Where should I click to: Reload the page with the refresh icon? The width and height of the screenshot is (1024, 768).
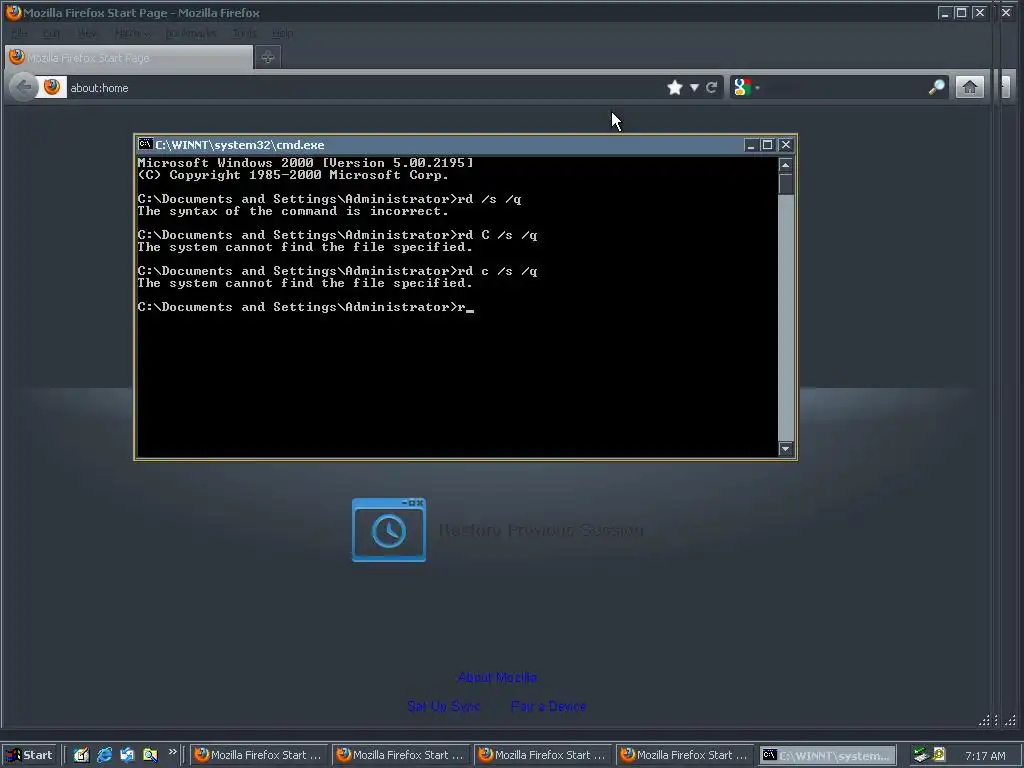tap(712, 88)
